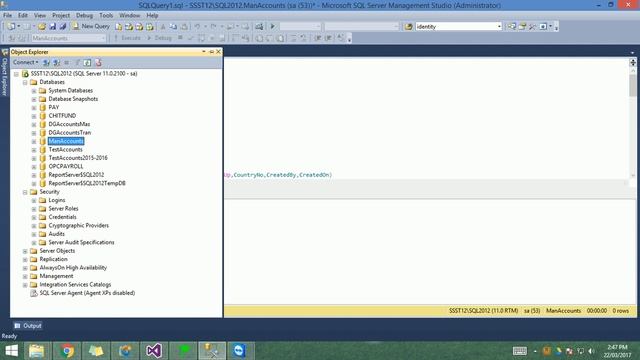Select Server Audit Specifications folder

click(x=81, y=242)
